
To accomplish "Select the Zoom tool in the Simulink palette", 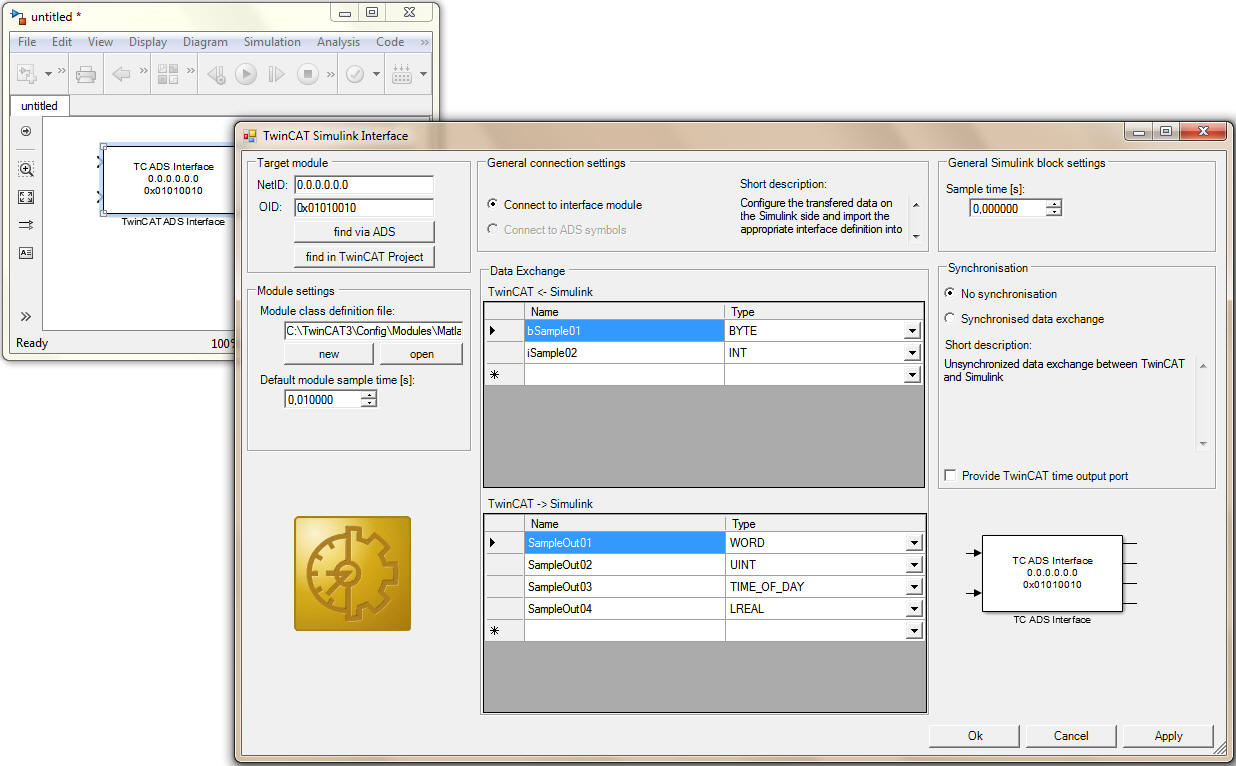I will coord(25,169).
